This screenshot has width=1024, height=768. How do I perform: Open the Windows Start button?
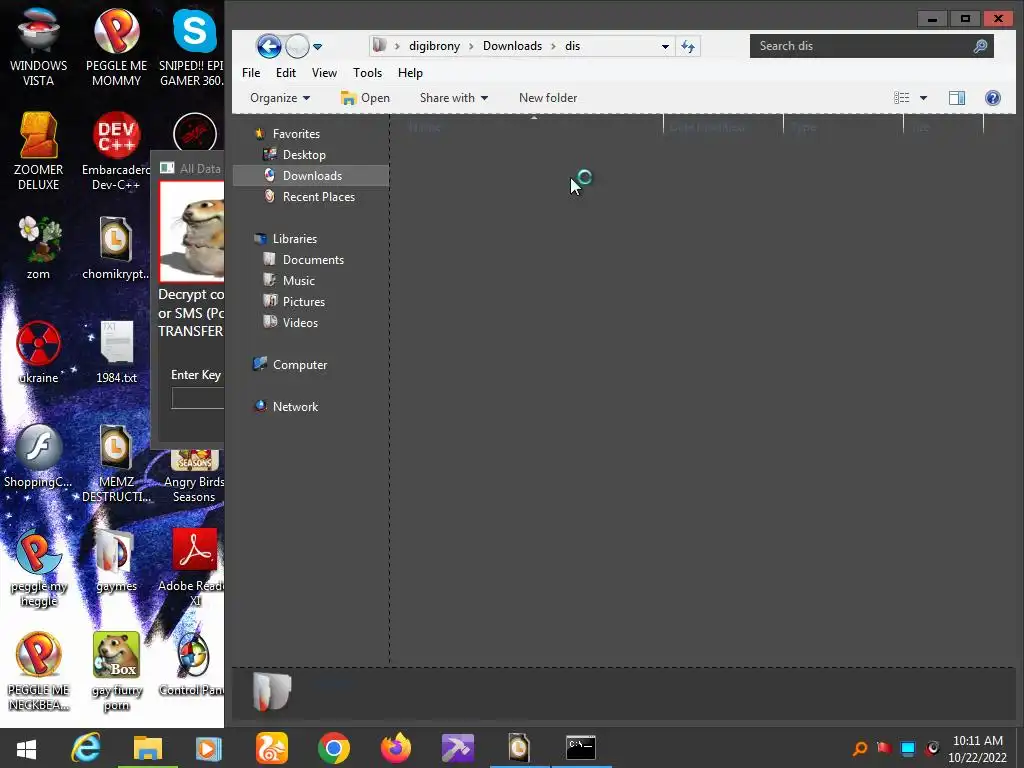coord(26,748)
